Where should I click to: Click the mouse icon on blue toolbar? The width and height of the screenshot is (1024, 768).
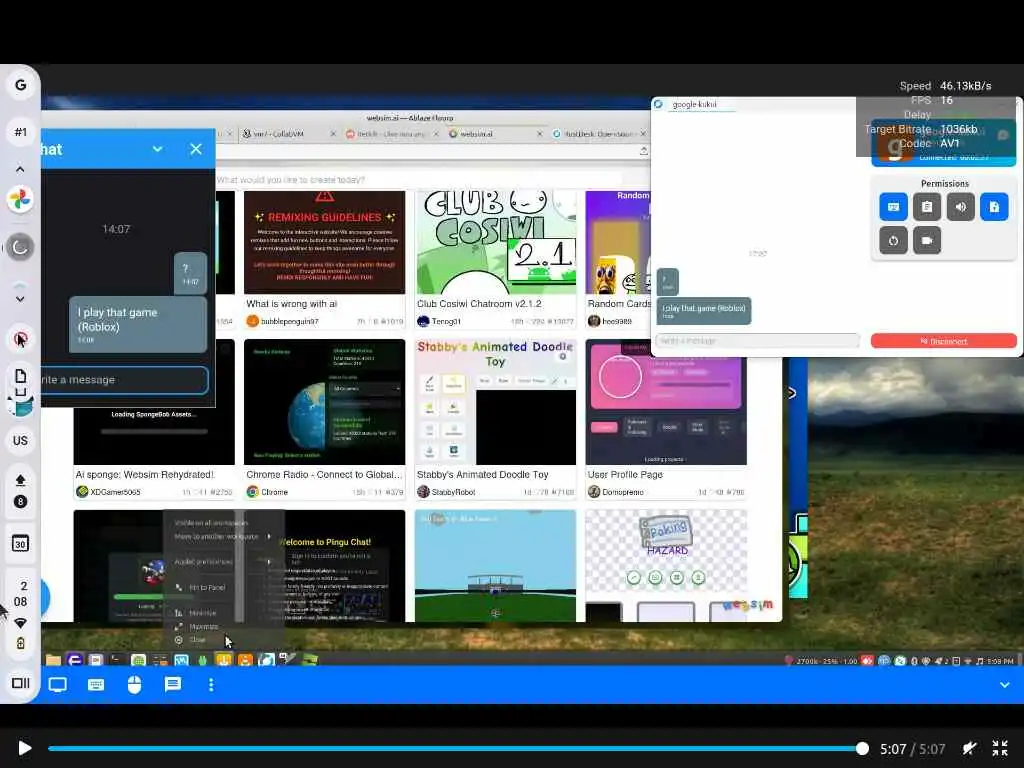(x=134, y=684)
